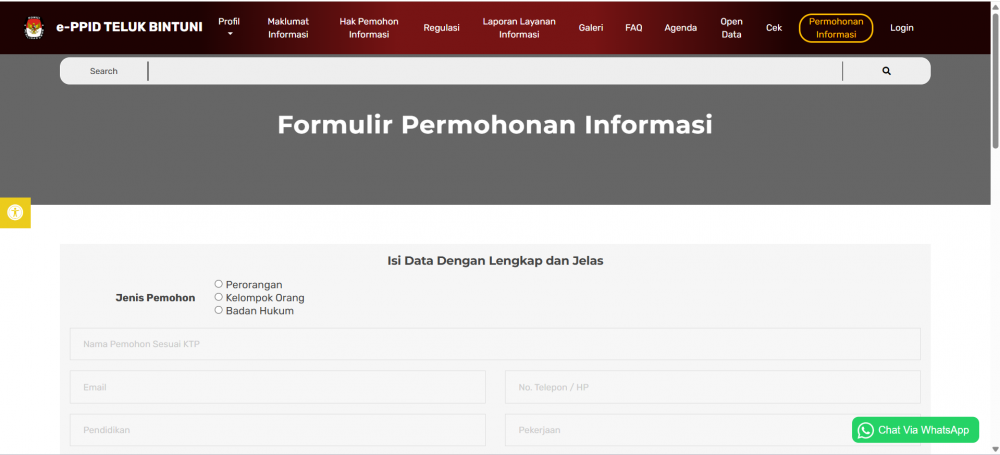Open the yellow accessibility widget icon
Viewport: 1000px width, 455px height.
point(15,212)
